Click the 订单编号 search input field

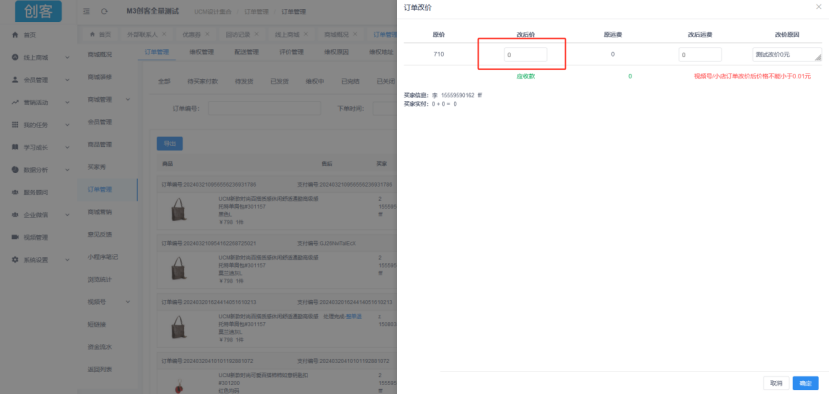point(264,108)
